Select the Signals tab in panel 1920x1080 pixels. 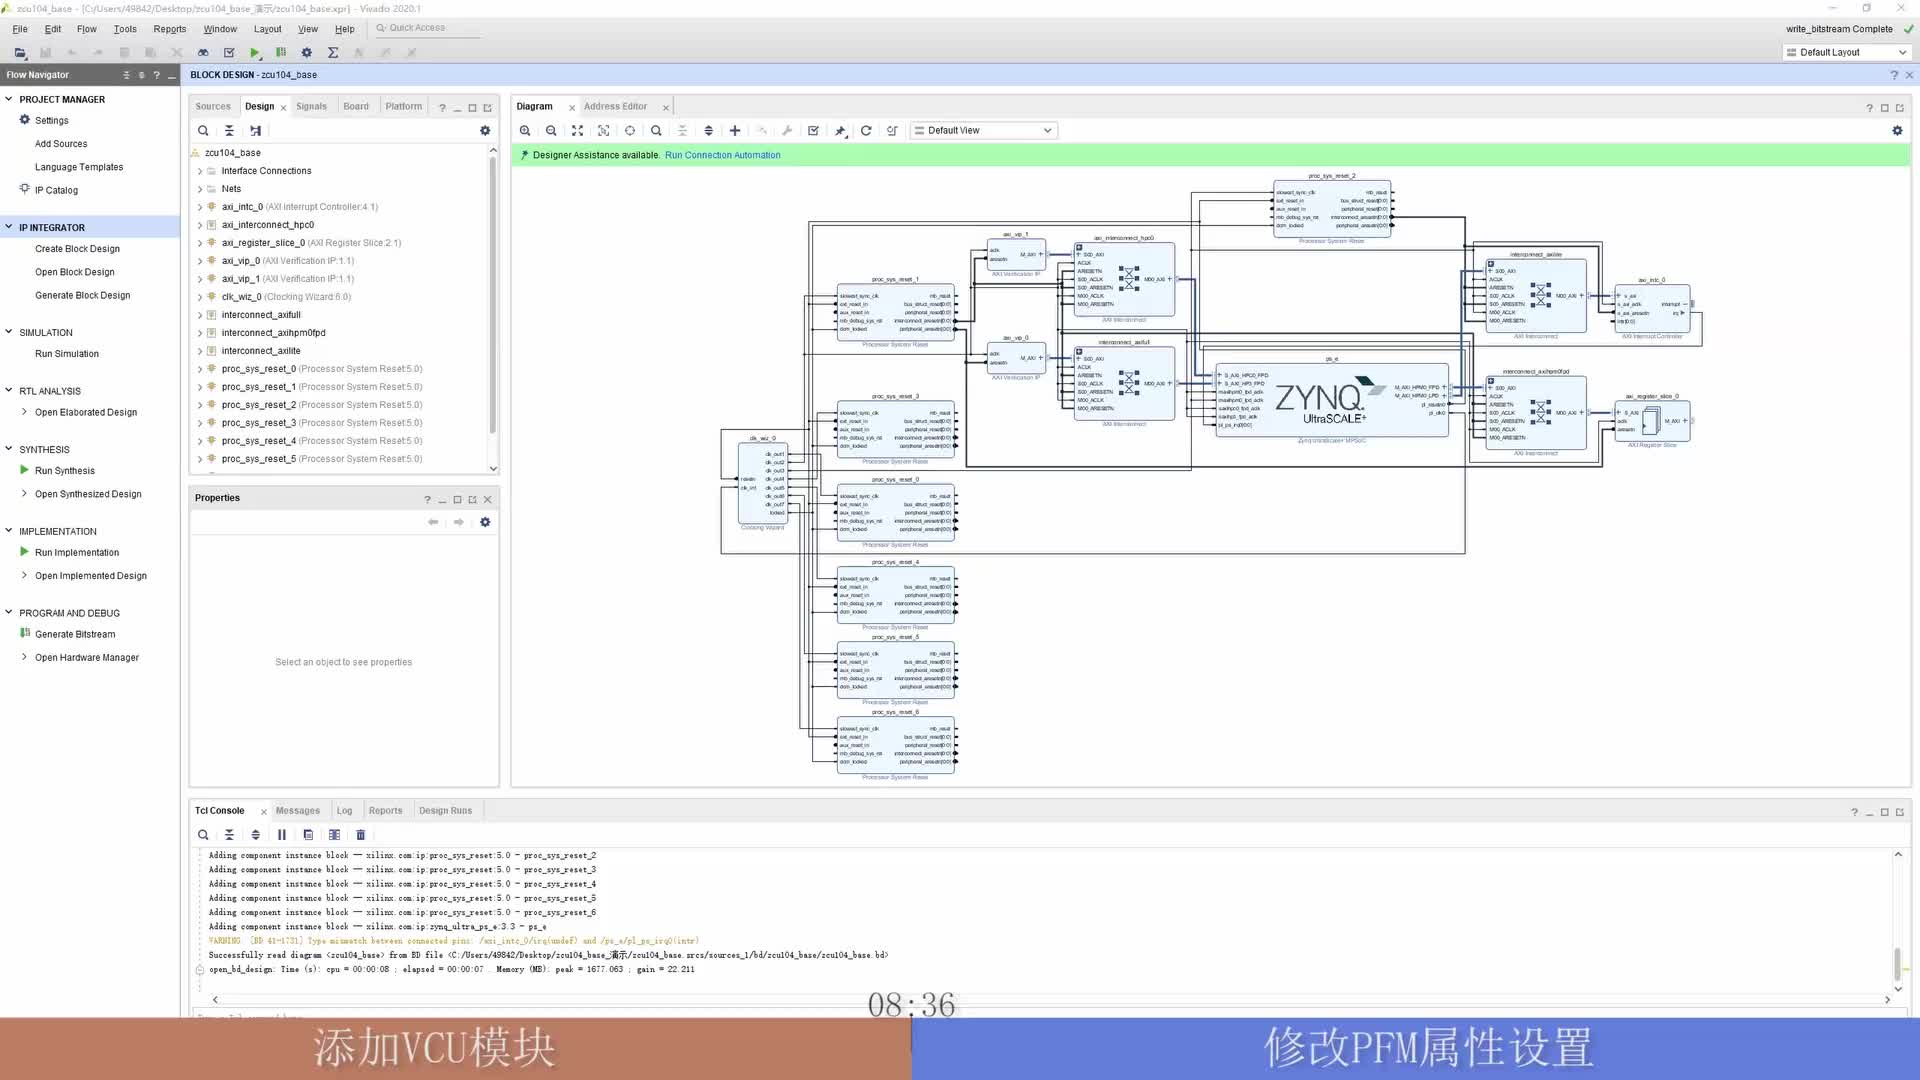point(311,105)
